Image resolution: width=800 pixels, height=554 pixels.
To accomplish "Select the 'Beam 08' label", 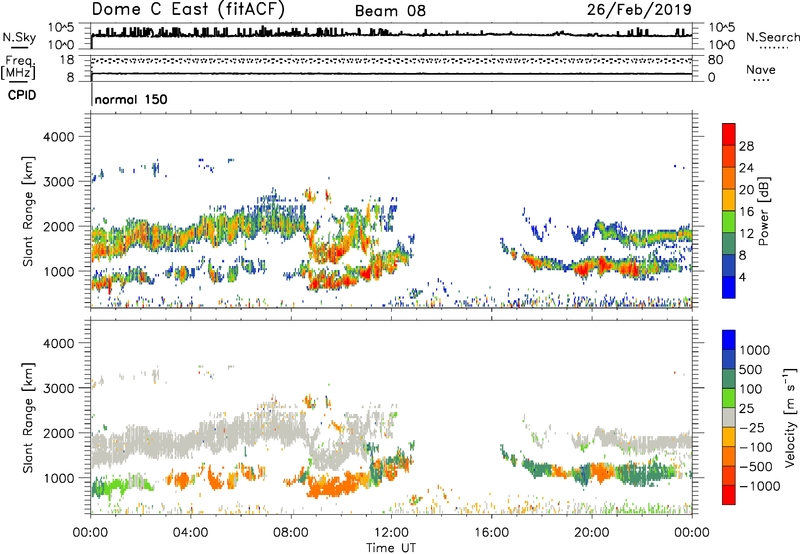I will pyautogui.click(x=390, y=11).
